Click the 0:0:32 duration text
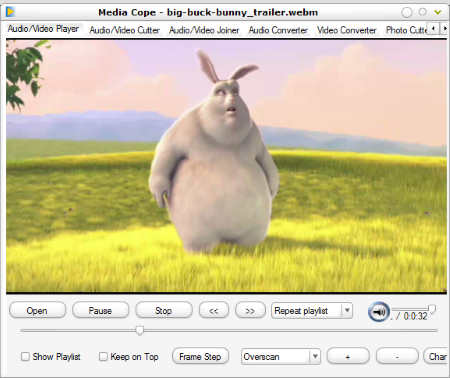 point(415,316)
